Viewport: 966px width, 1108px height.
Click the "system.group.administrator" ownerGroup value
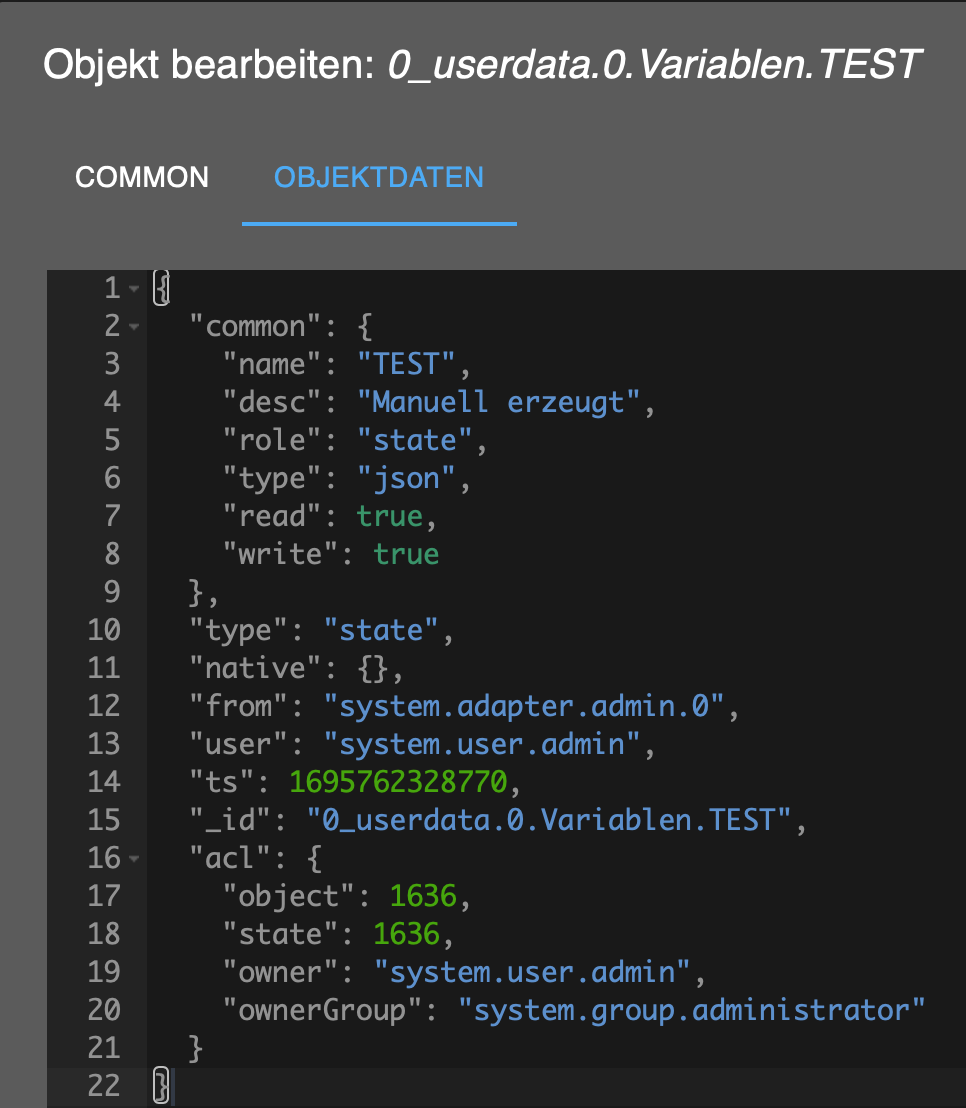pos(692,1010)
